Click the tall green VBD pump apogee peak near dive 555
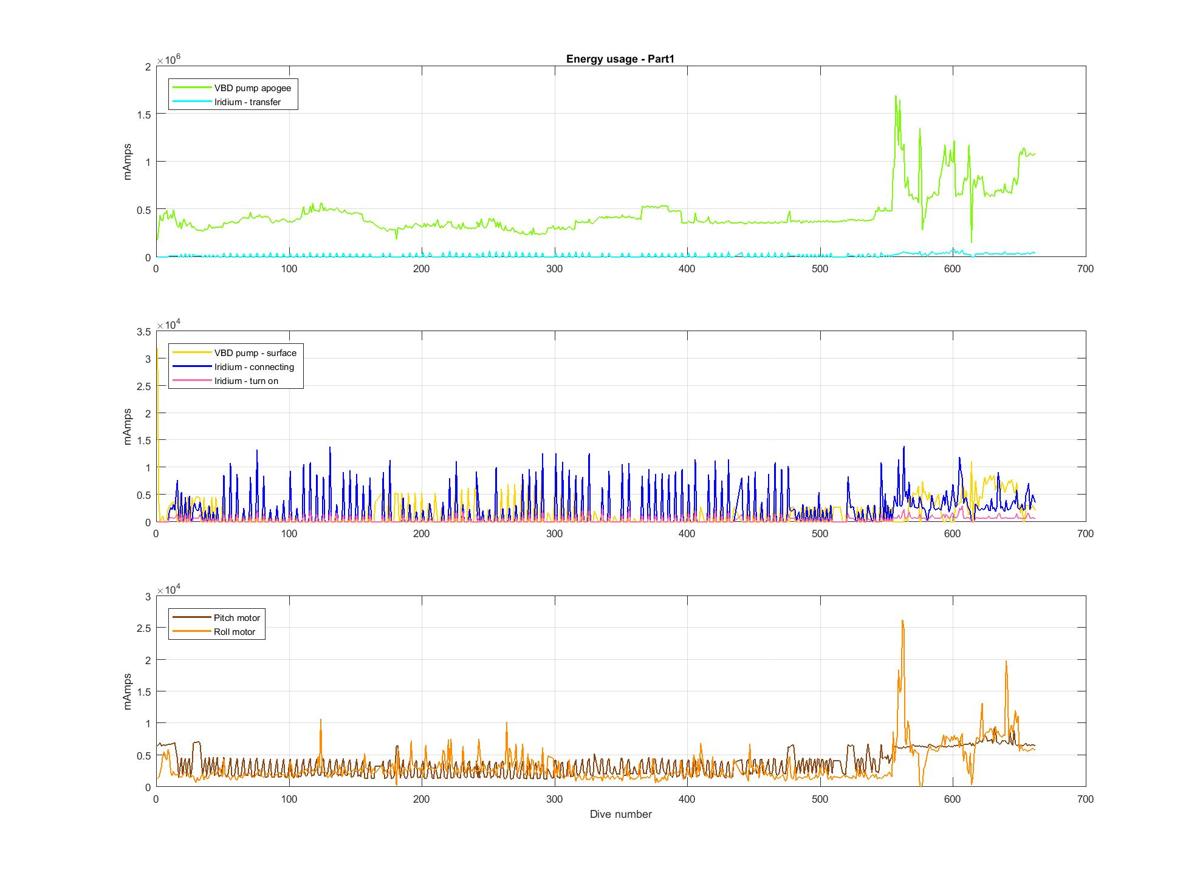1200x885 pixels. 895,98
